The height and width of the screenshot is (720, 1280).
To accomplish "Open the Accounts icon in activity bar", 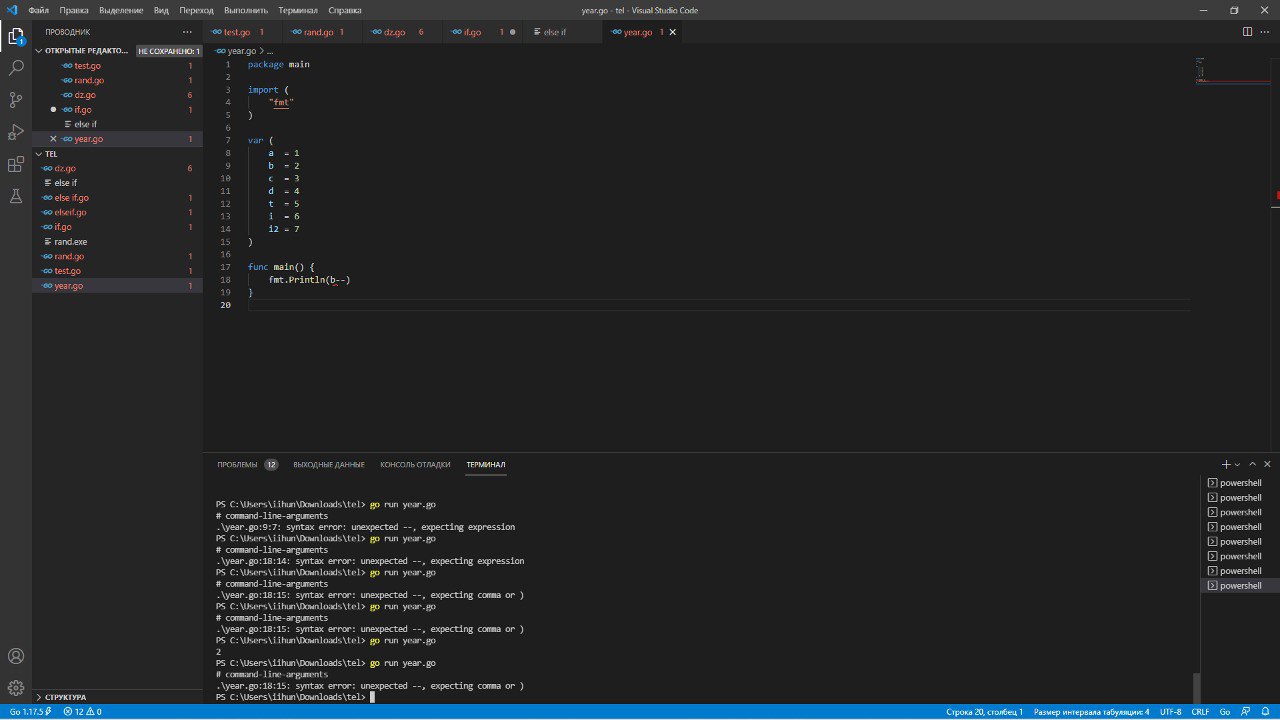I will [16, 657].
